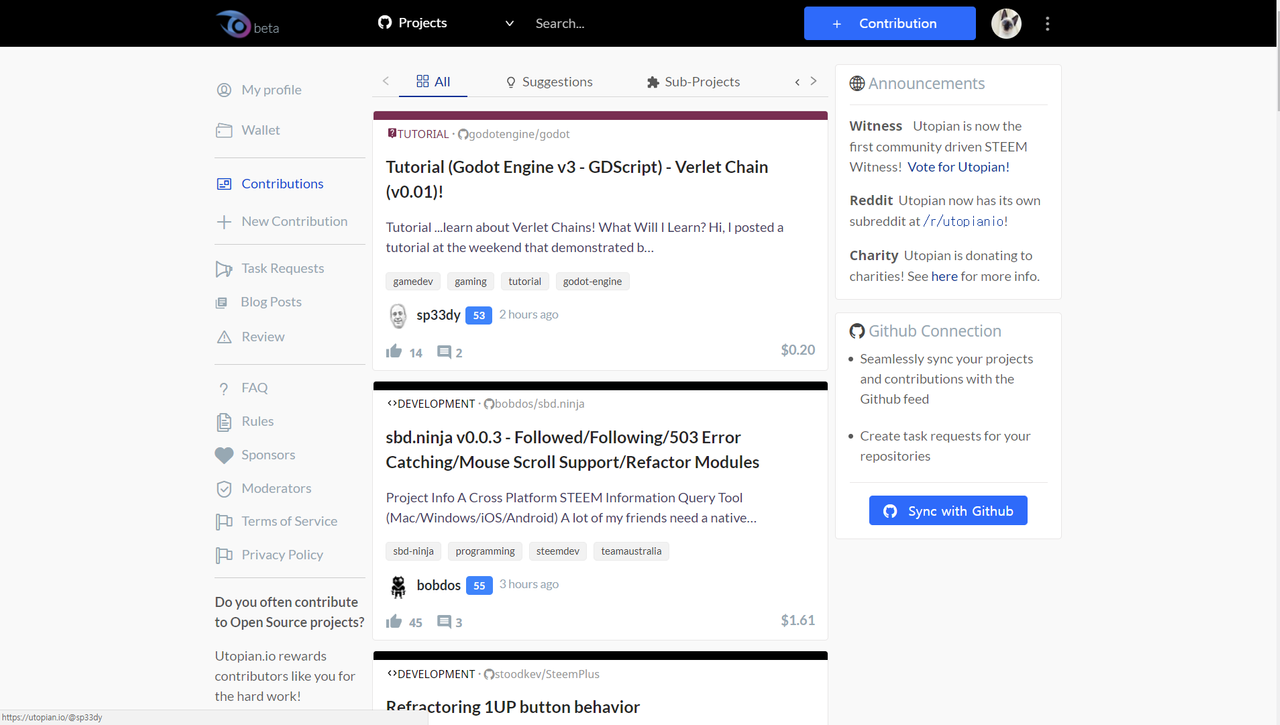Open comments on the Verlet Chain post
Image resolution: width=1280 pixels, height=725 pixels.
coord(445,352)
